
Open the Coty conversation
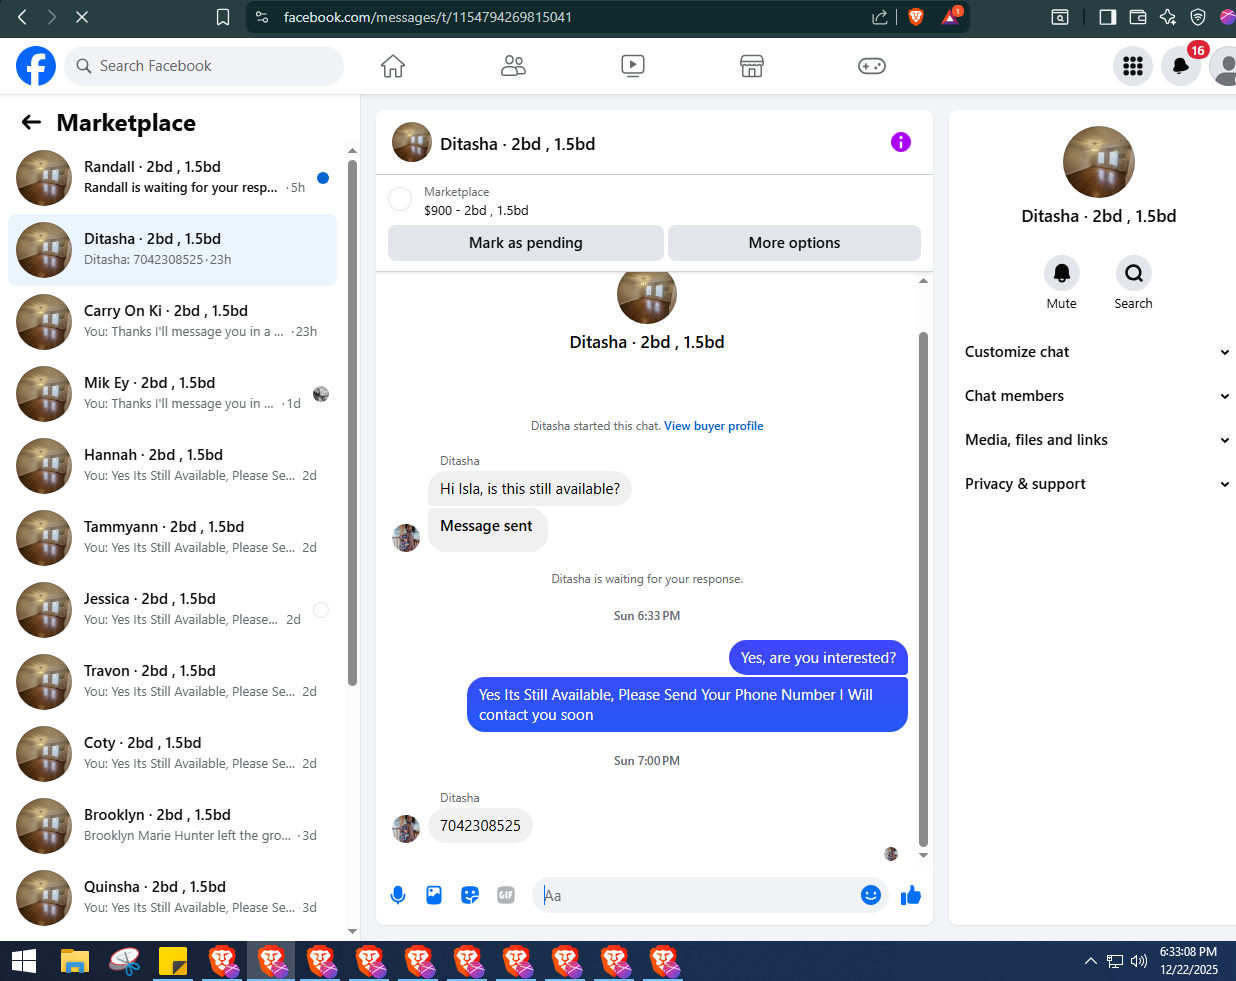(172, 754)
